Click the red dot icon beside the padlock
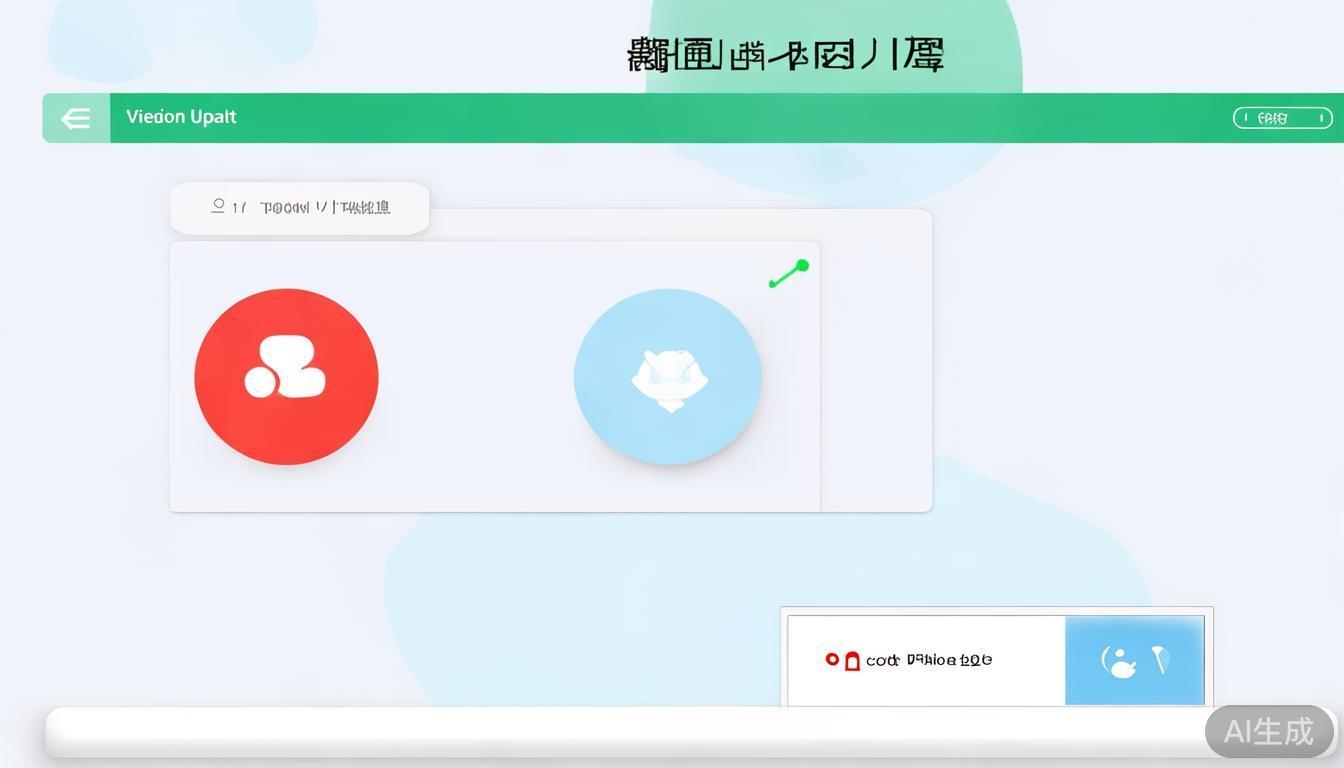The height and width of the screenshot is (768, 1344). point(833,660)
